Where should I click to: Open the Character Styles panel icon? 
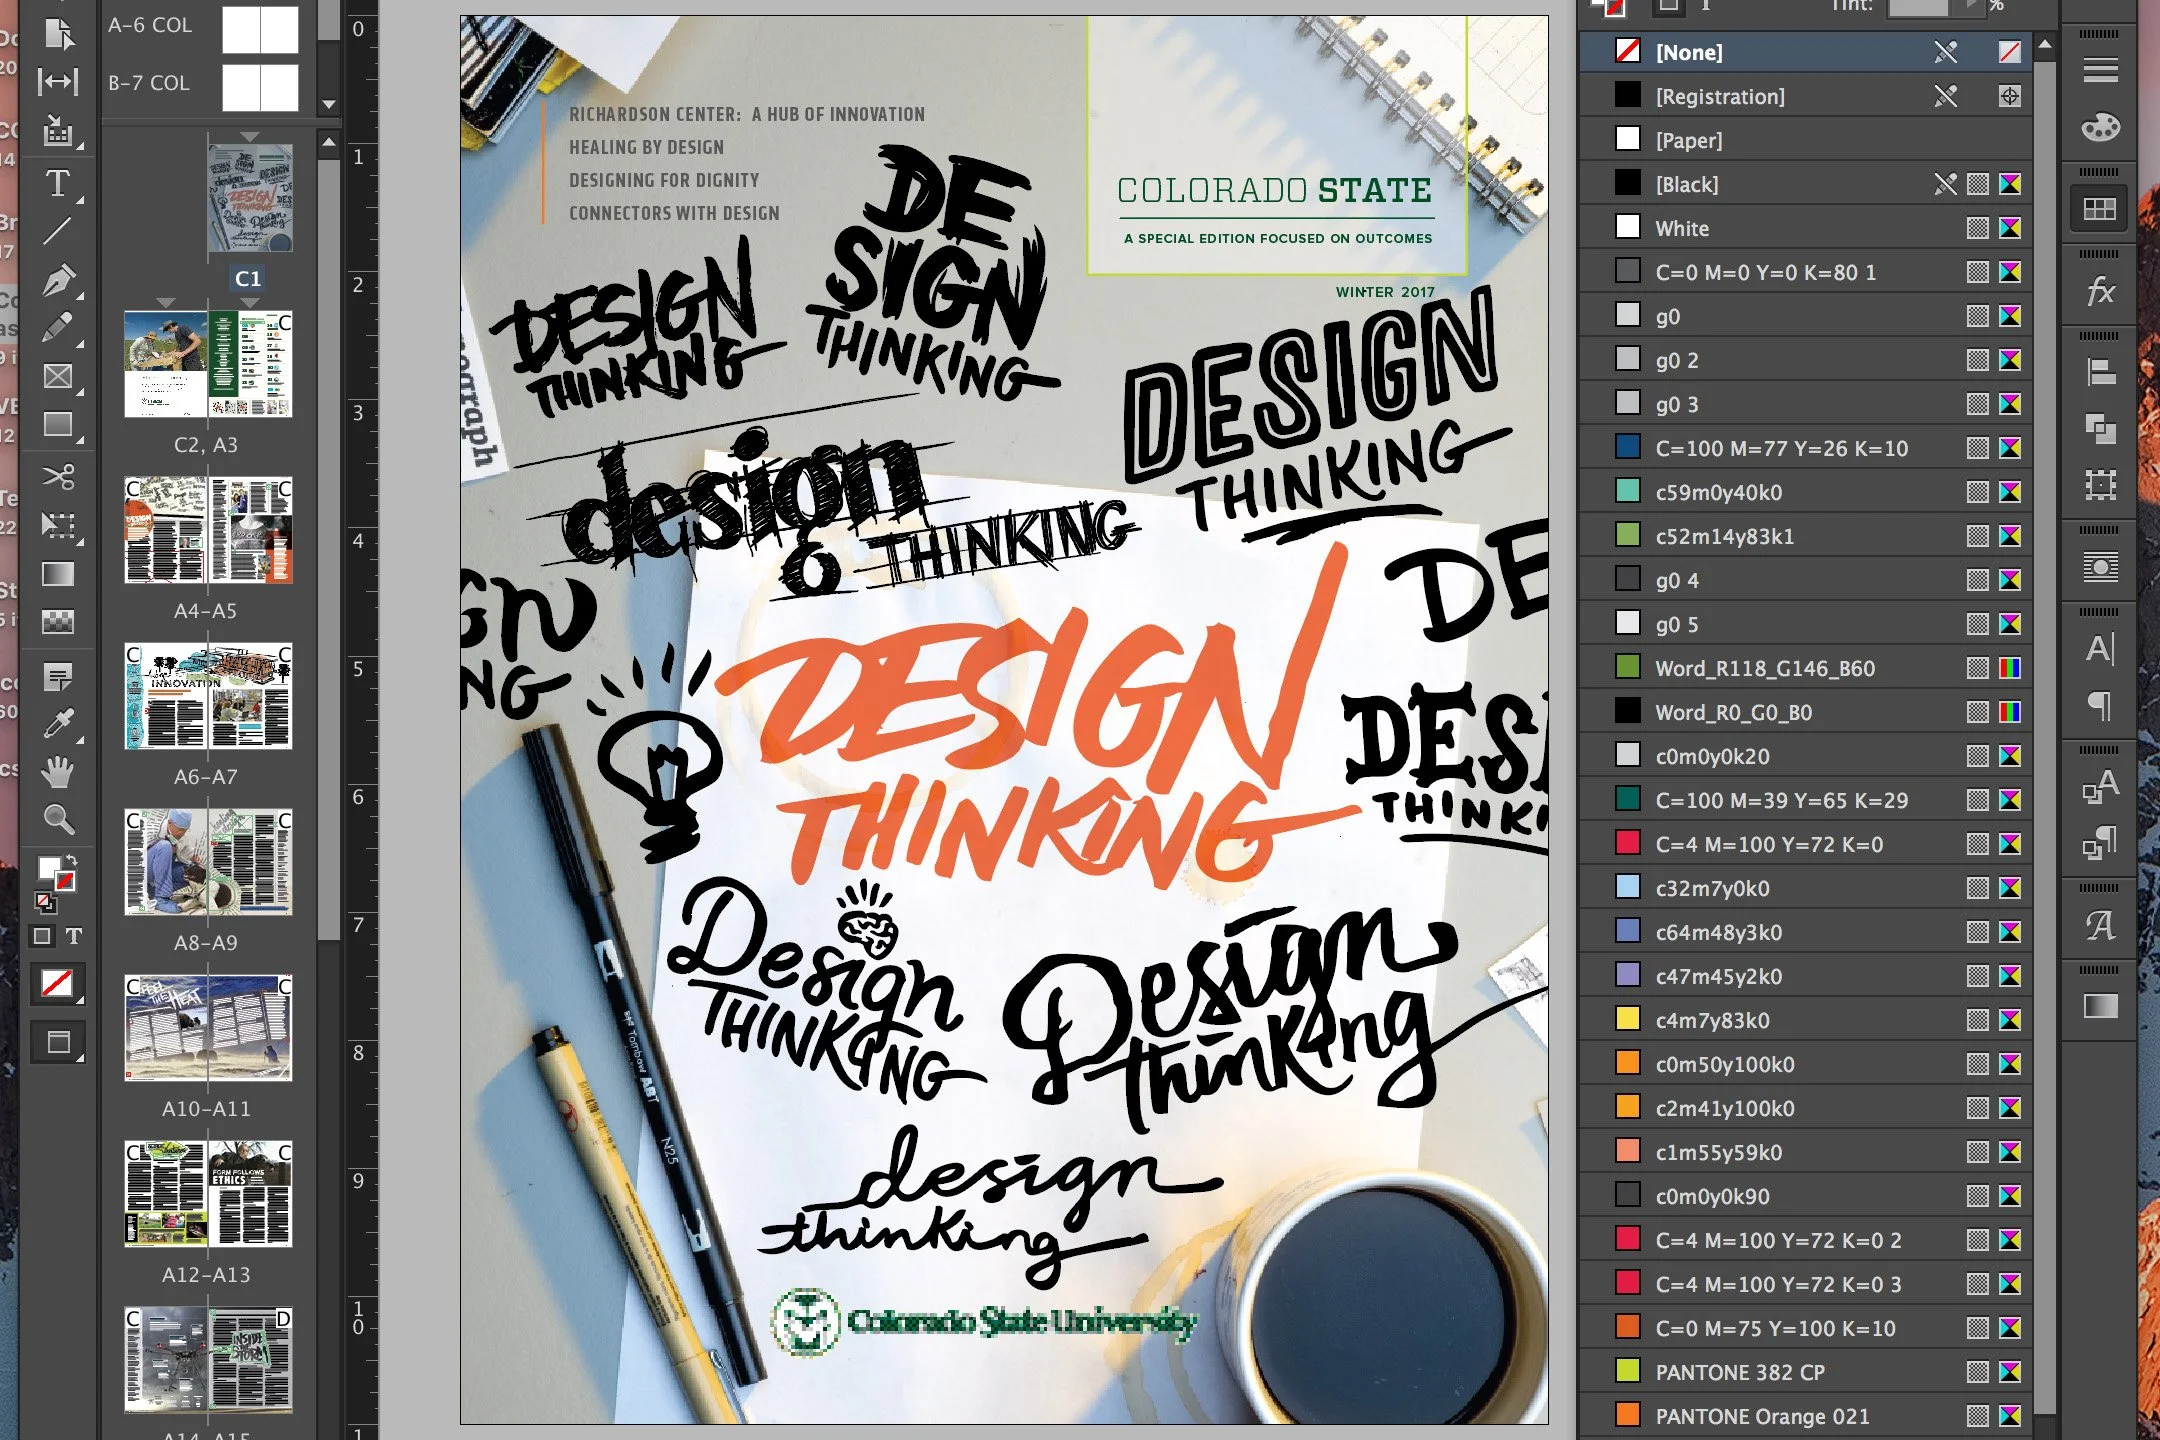2100,787
